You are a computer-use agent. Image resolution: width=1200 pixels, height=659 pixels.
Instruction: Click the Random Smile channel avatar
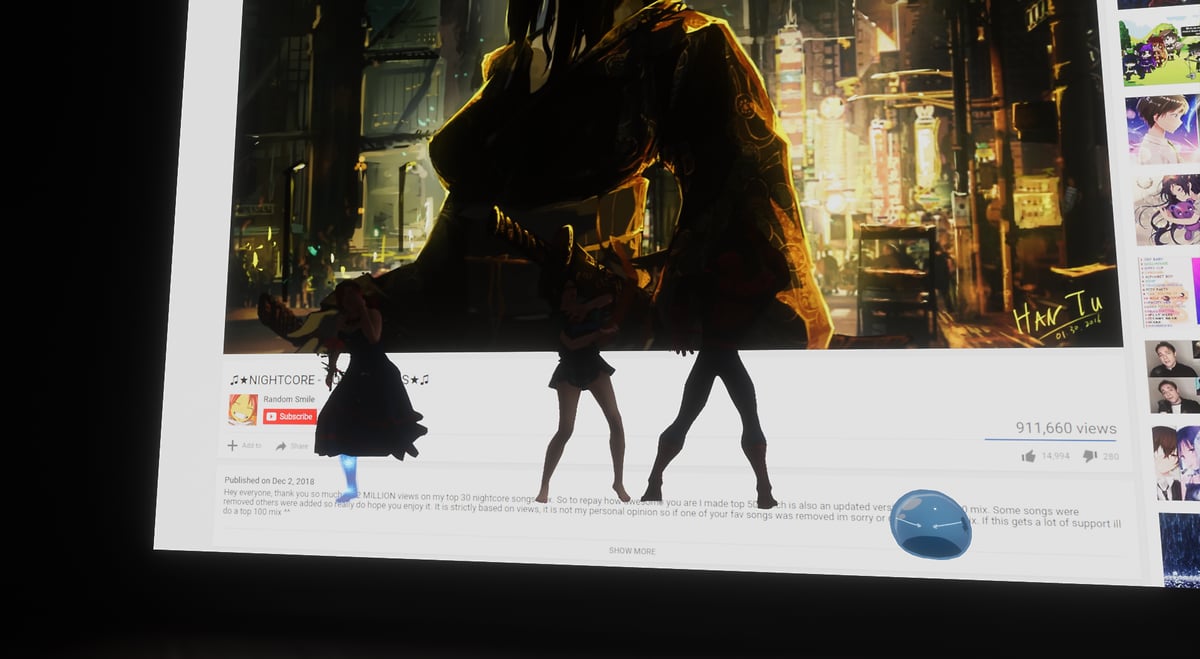click(x=242, y=409)
